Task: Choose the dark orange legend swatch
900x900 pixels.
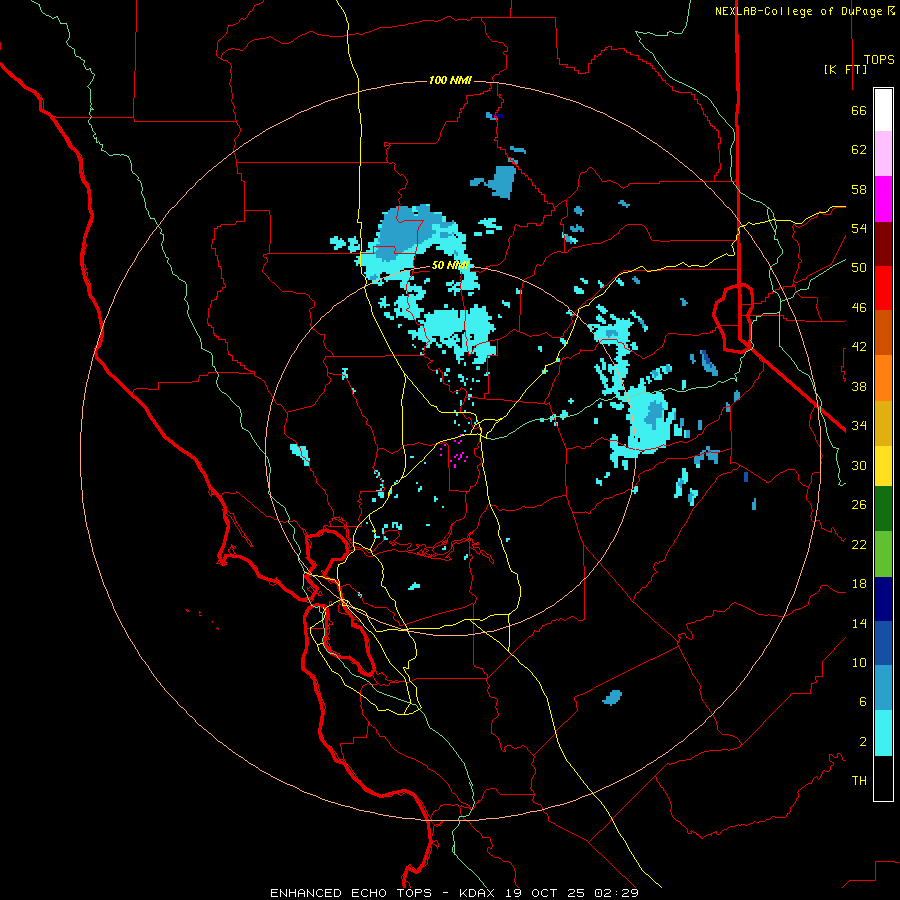Action: click(883, 332)
